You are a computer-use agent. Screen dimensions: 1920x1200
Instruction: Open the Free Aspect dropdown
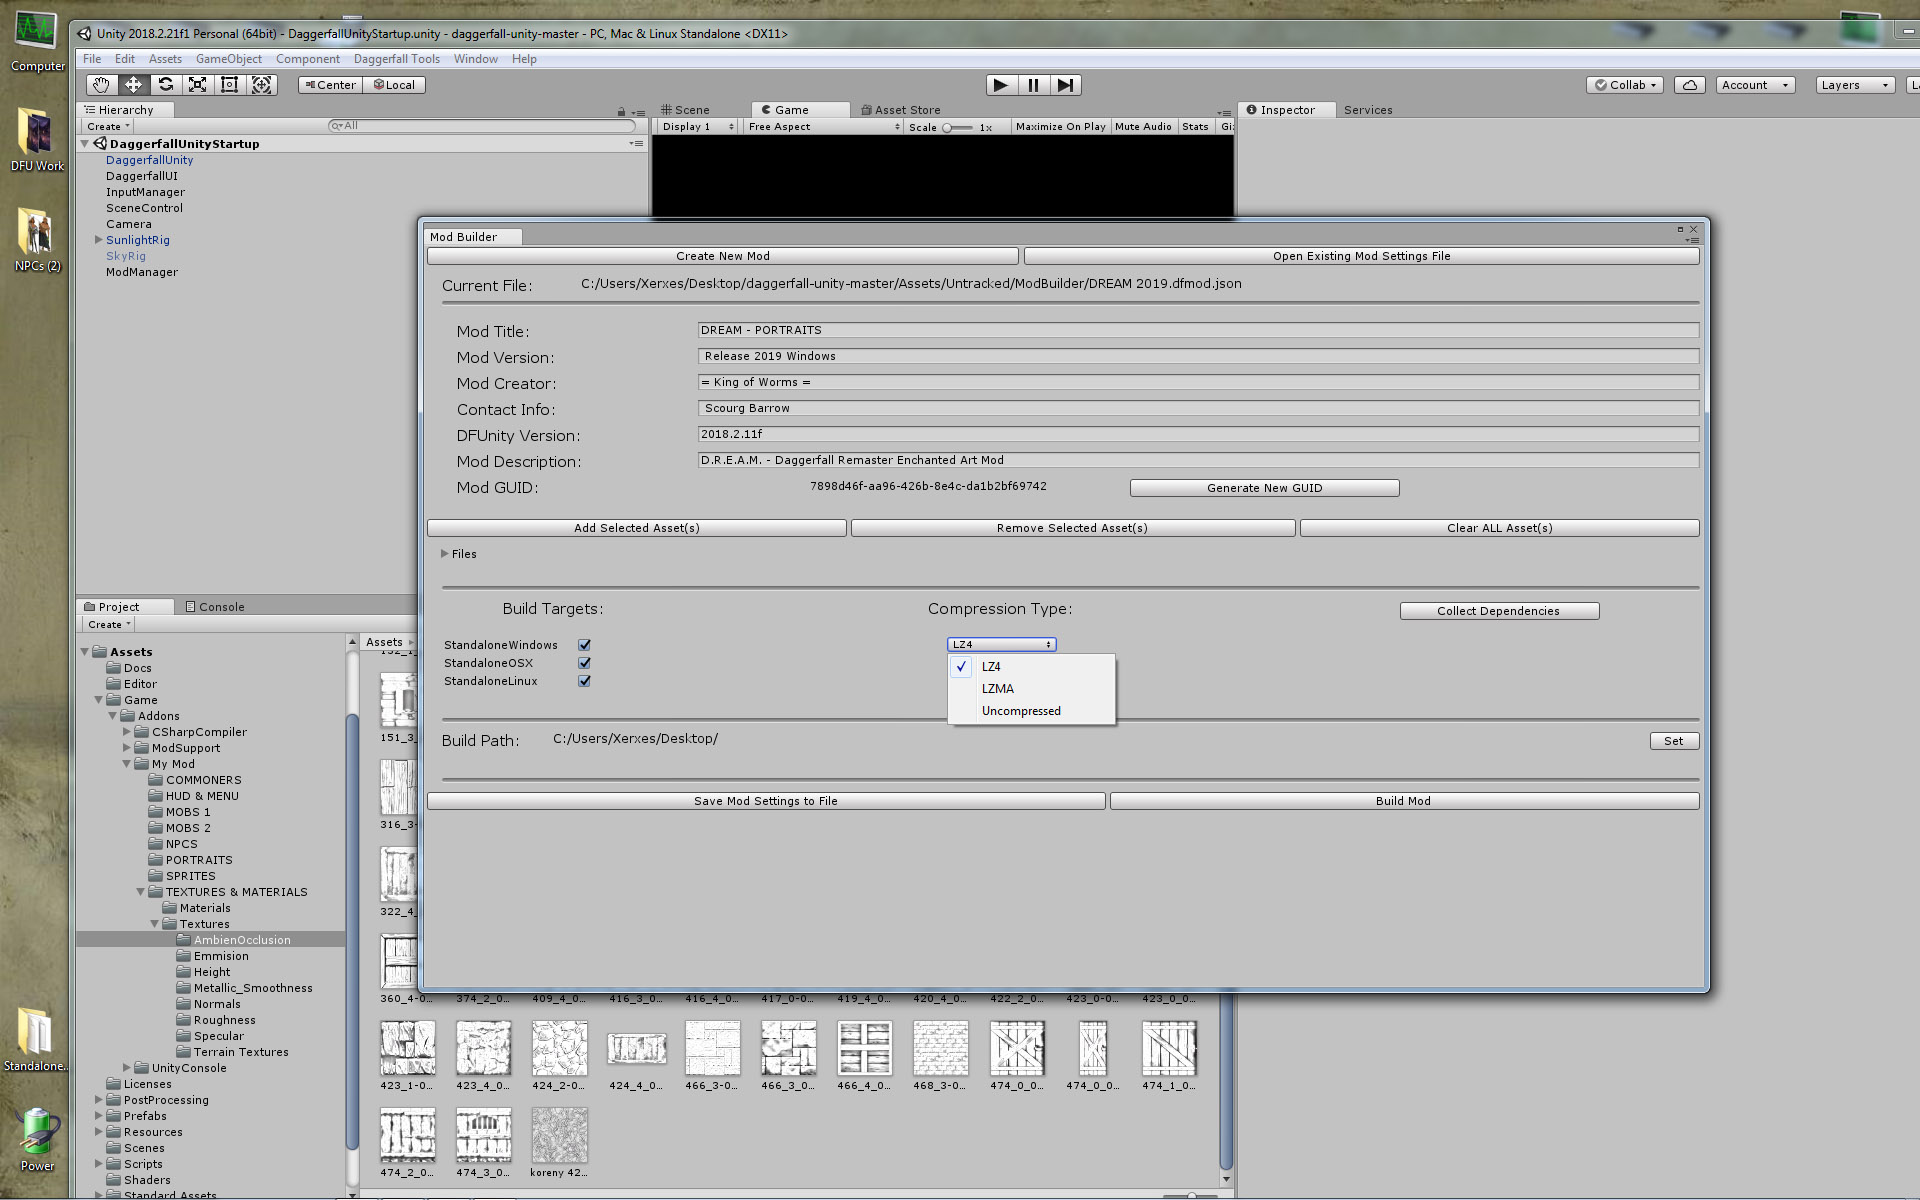tap(822, 127)
